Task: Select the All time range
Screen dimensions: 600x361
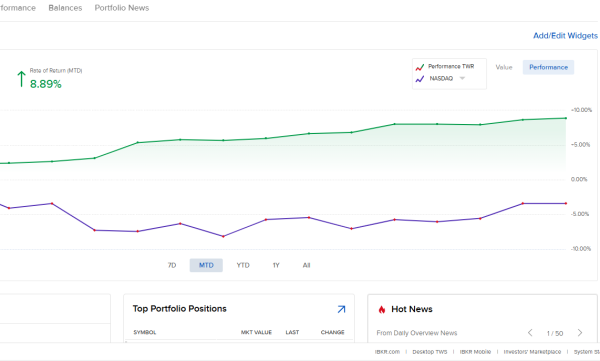Action: (306, 265)
